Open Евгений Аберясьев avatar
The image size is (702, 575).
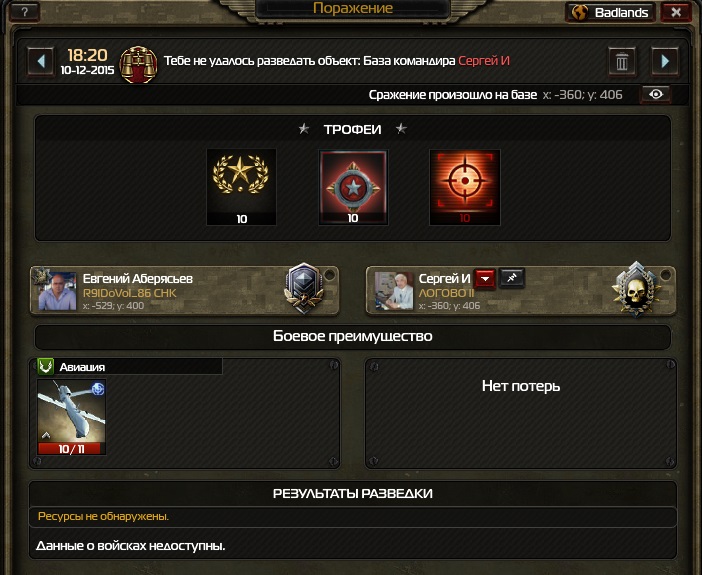pyautogui.click(x=57, y=291)
